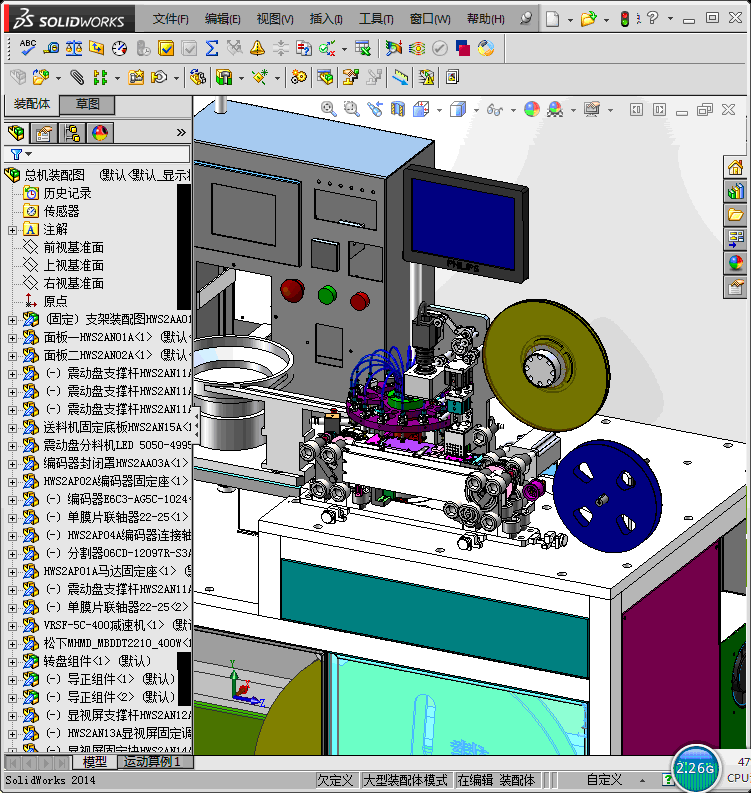Activate the Section View tool
The image size is (751, 793).
point(398,109)
